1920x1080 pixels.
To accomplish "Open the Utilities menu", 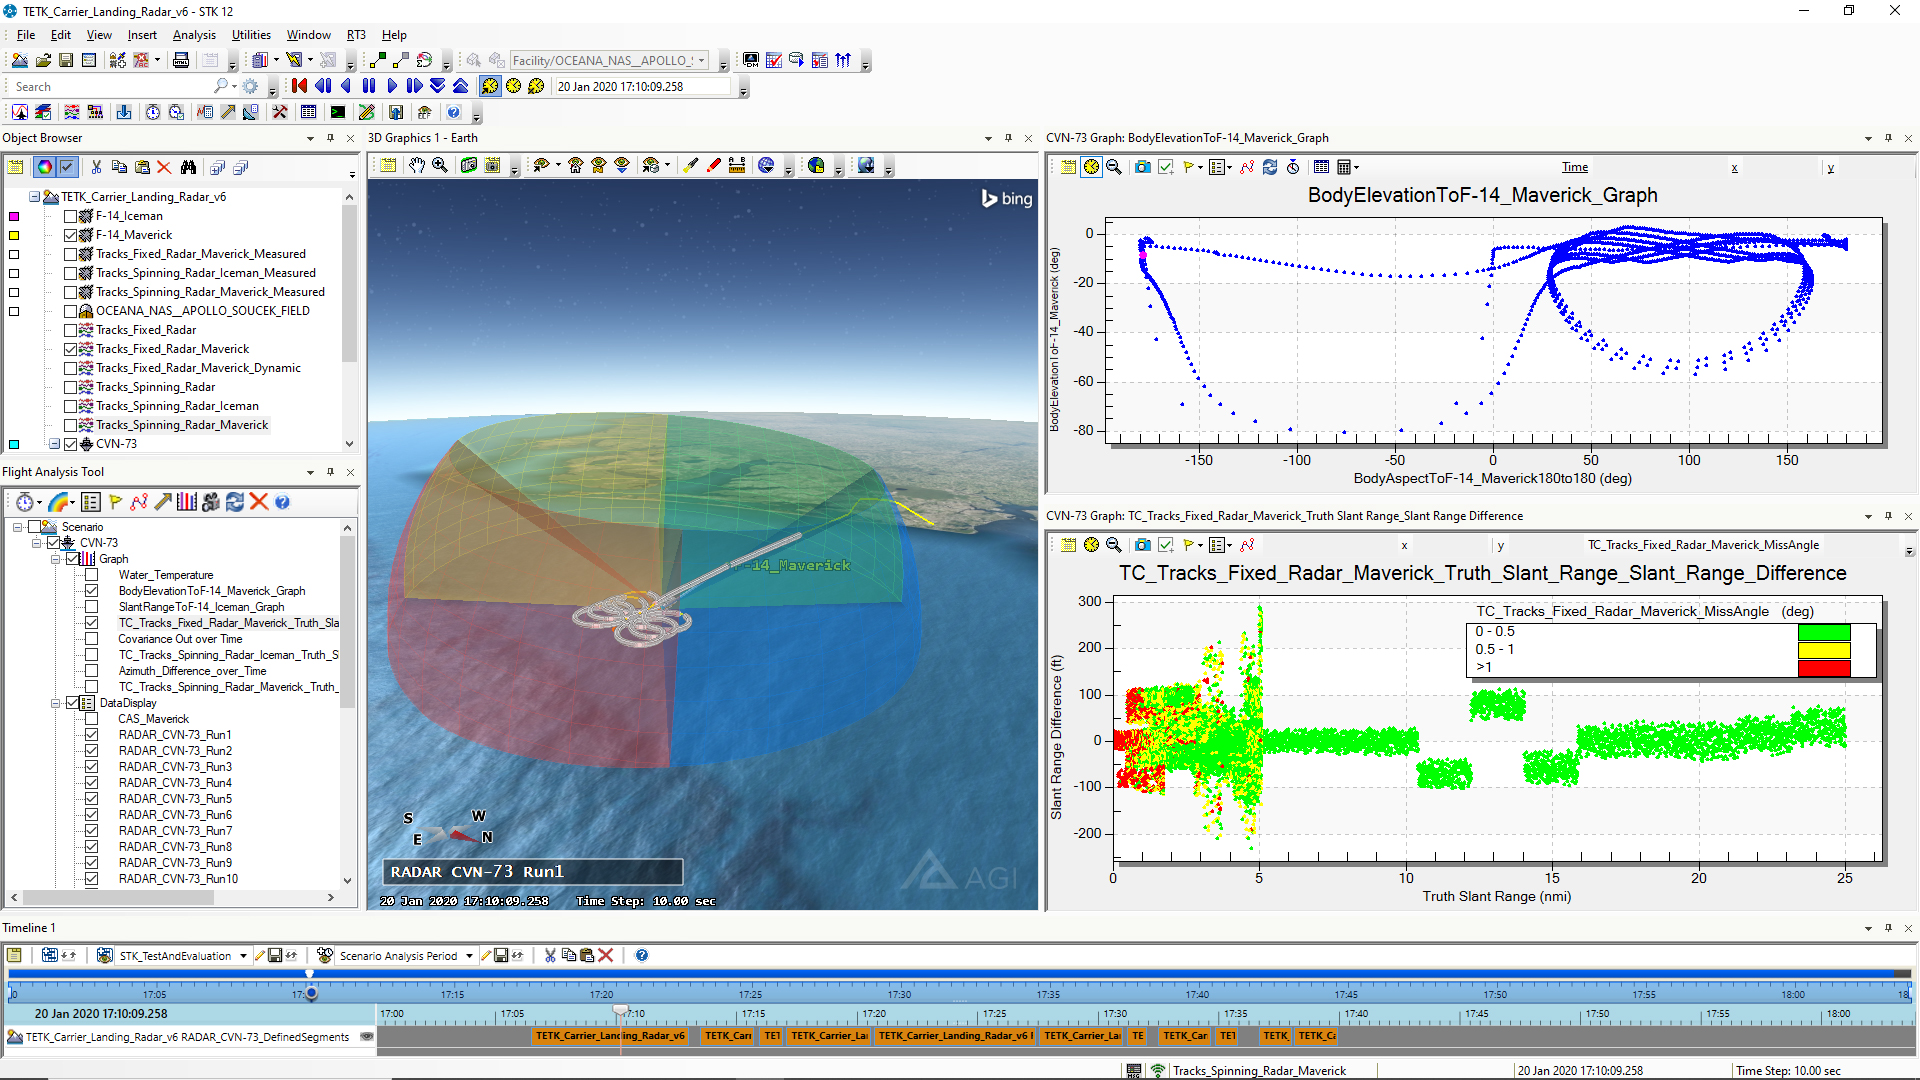I will pyautogui.click(x=251, y=35).
